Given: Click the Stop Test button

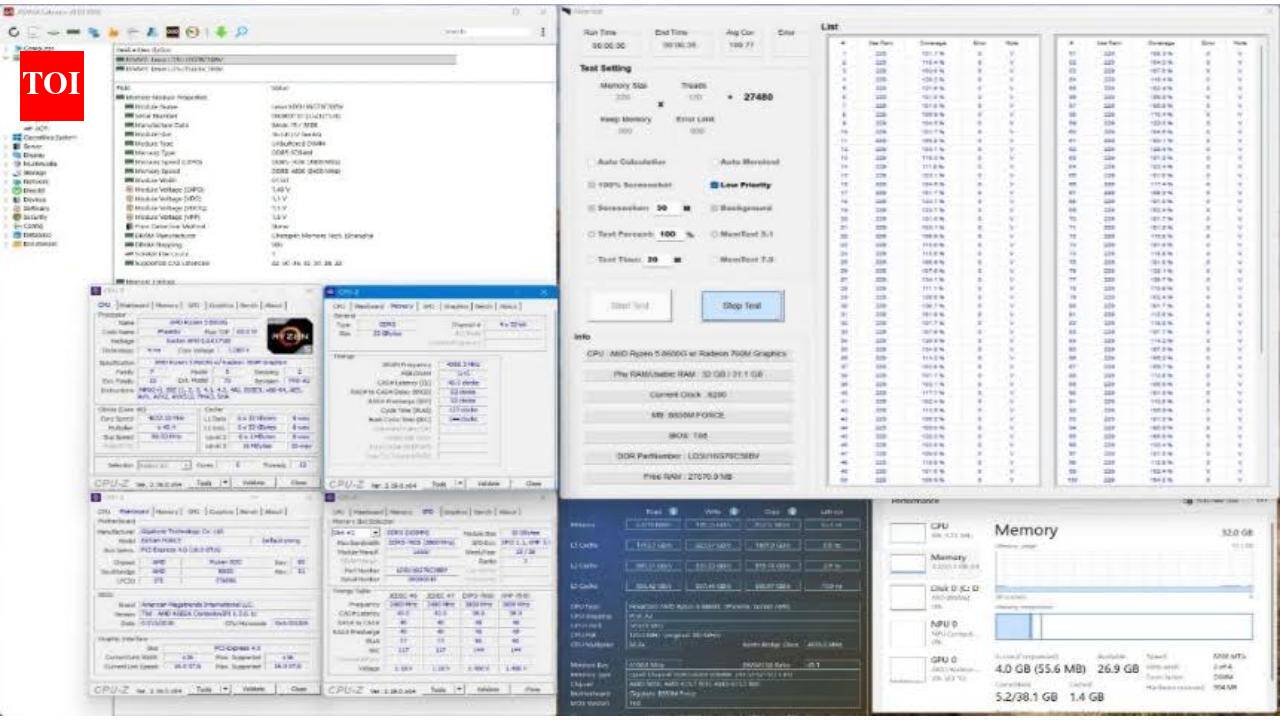Looking at the screenshot, I should (741, 306).
